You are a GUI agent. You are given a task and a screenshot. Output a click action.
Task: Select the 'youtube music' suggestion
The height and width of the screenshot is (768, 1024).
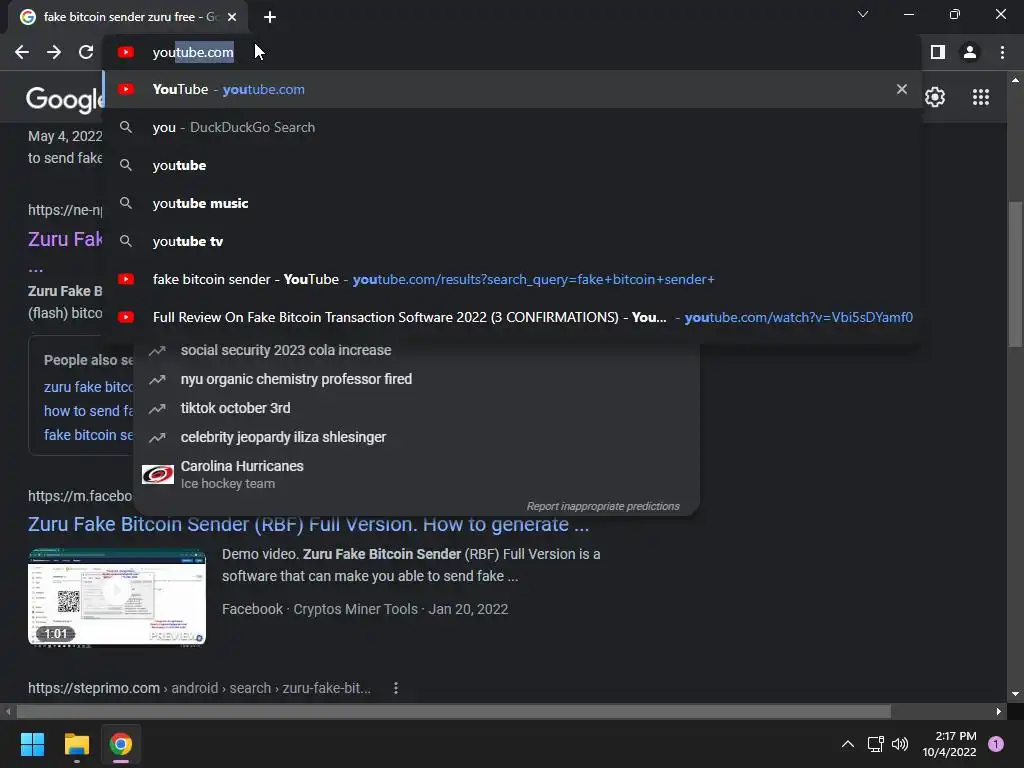click(513, 203)
